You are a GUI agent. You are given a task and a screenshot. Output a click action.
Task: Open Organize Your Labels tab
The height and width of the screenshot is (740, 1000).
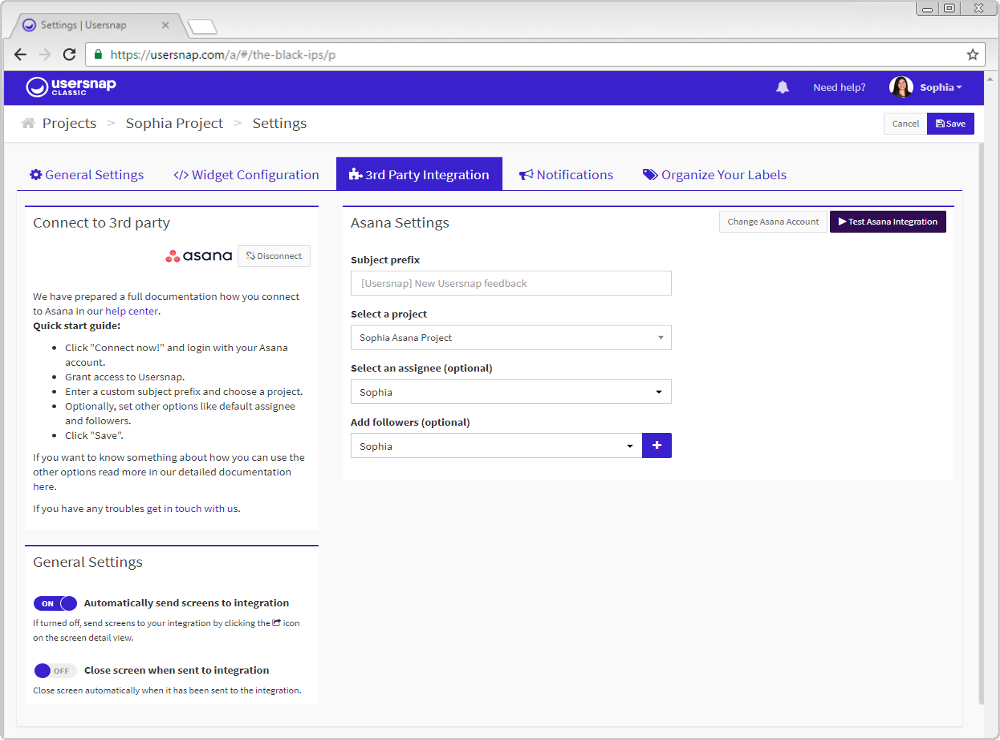[x=715, y=175]
